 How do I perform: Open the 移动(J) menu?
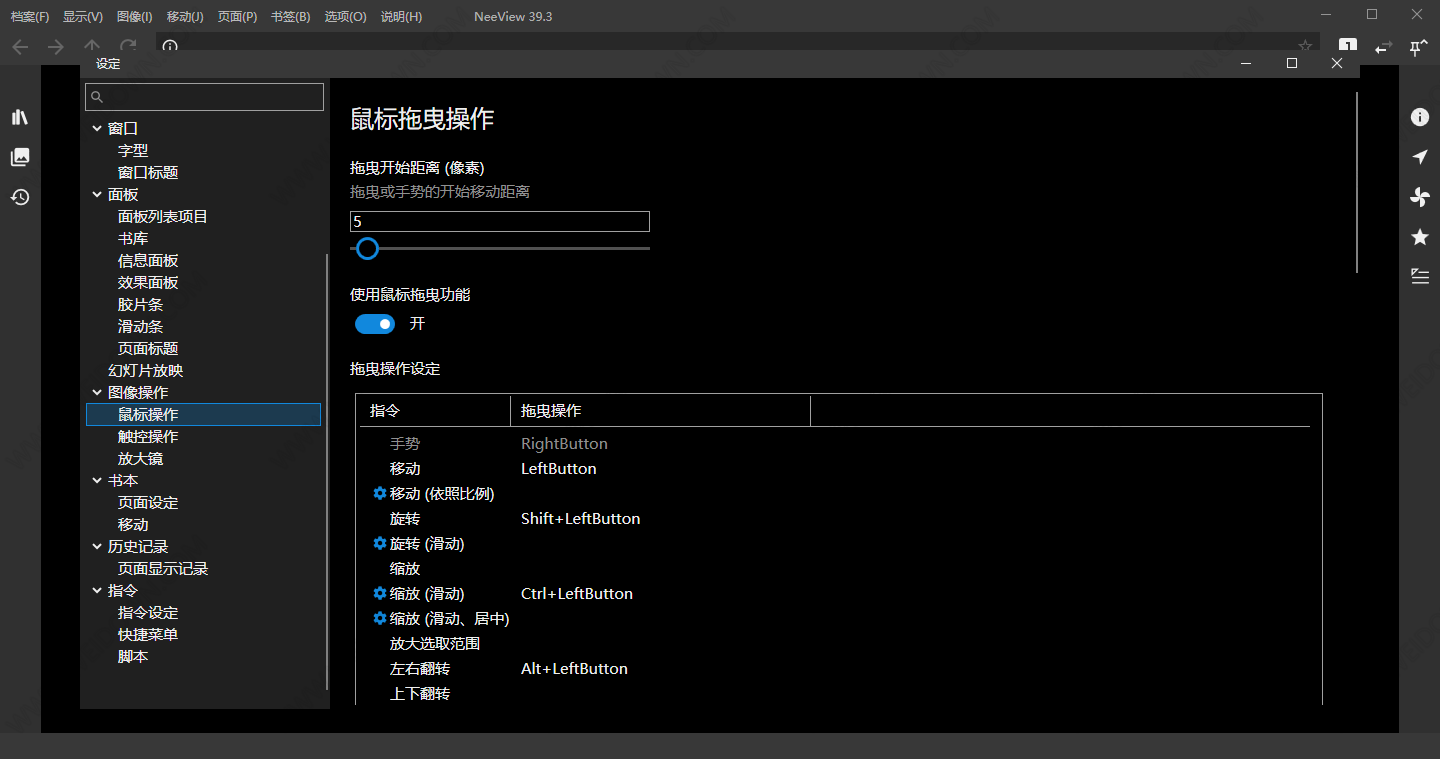[x=185, y=17]
